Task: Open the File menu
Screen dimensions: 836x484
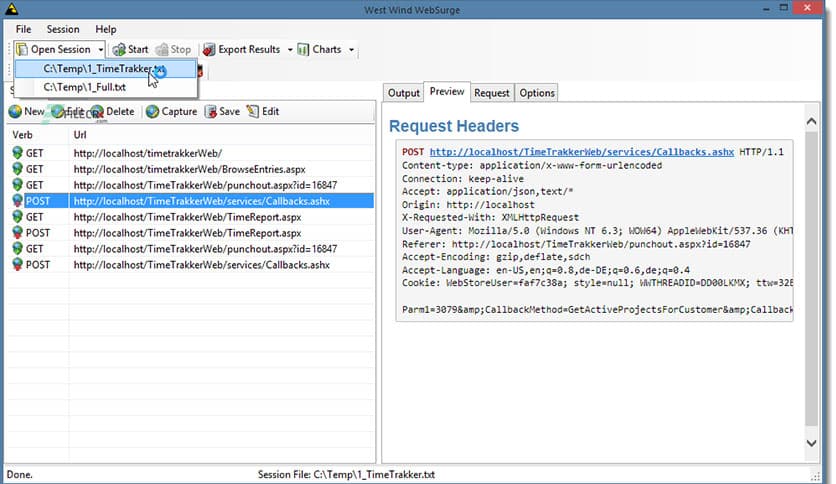Action: click(x=23, y=29)
